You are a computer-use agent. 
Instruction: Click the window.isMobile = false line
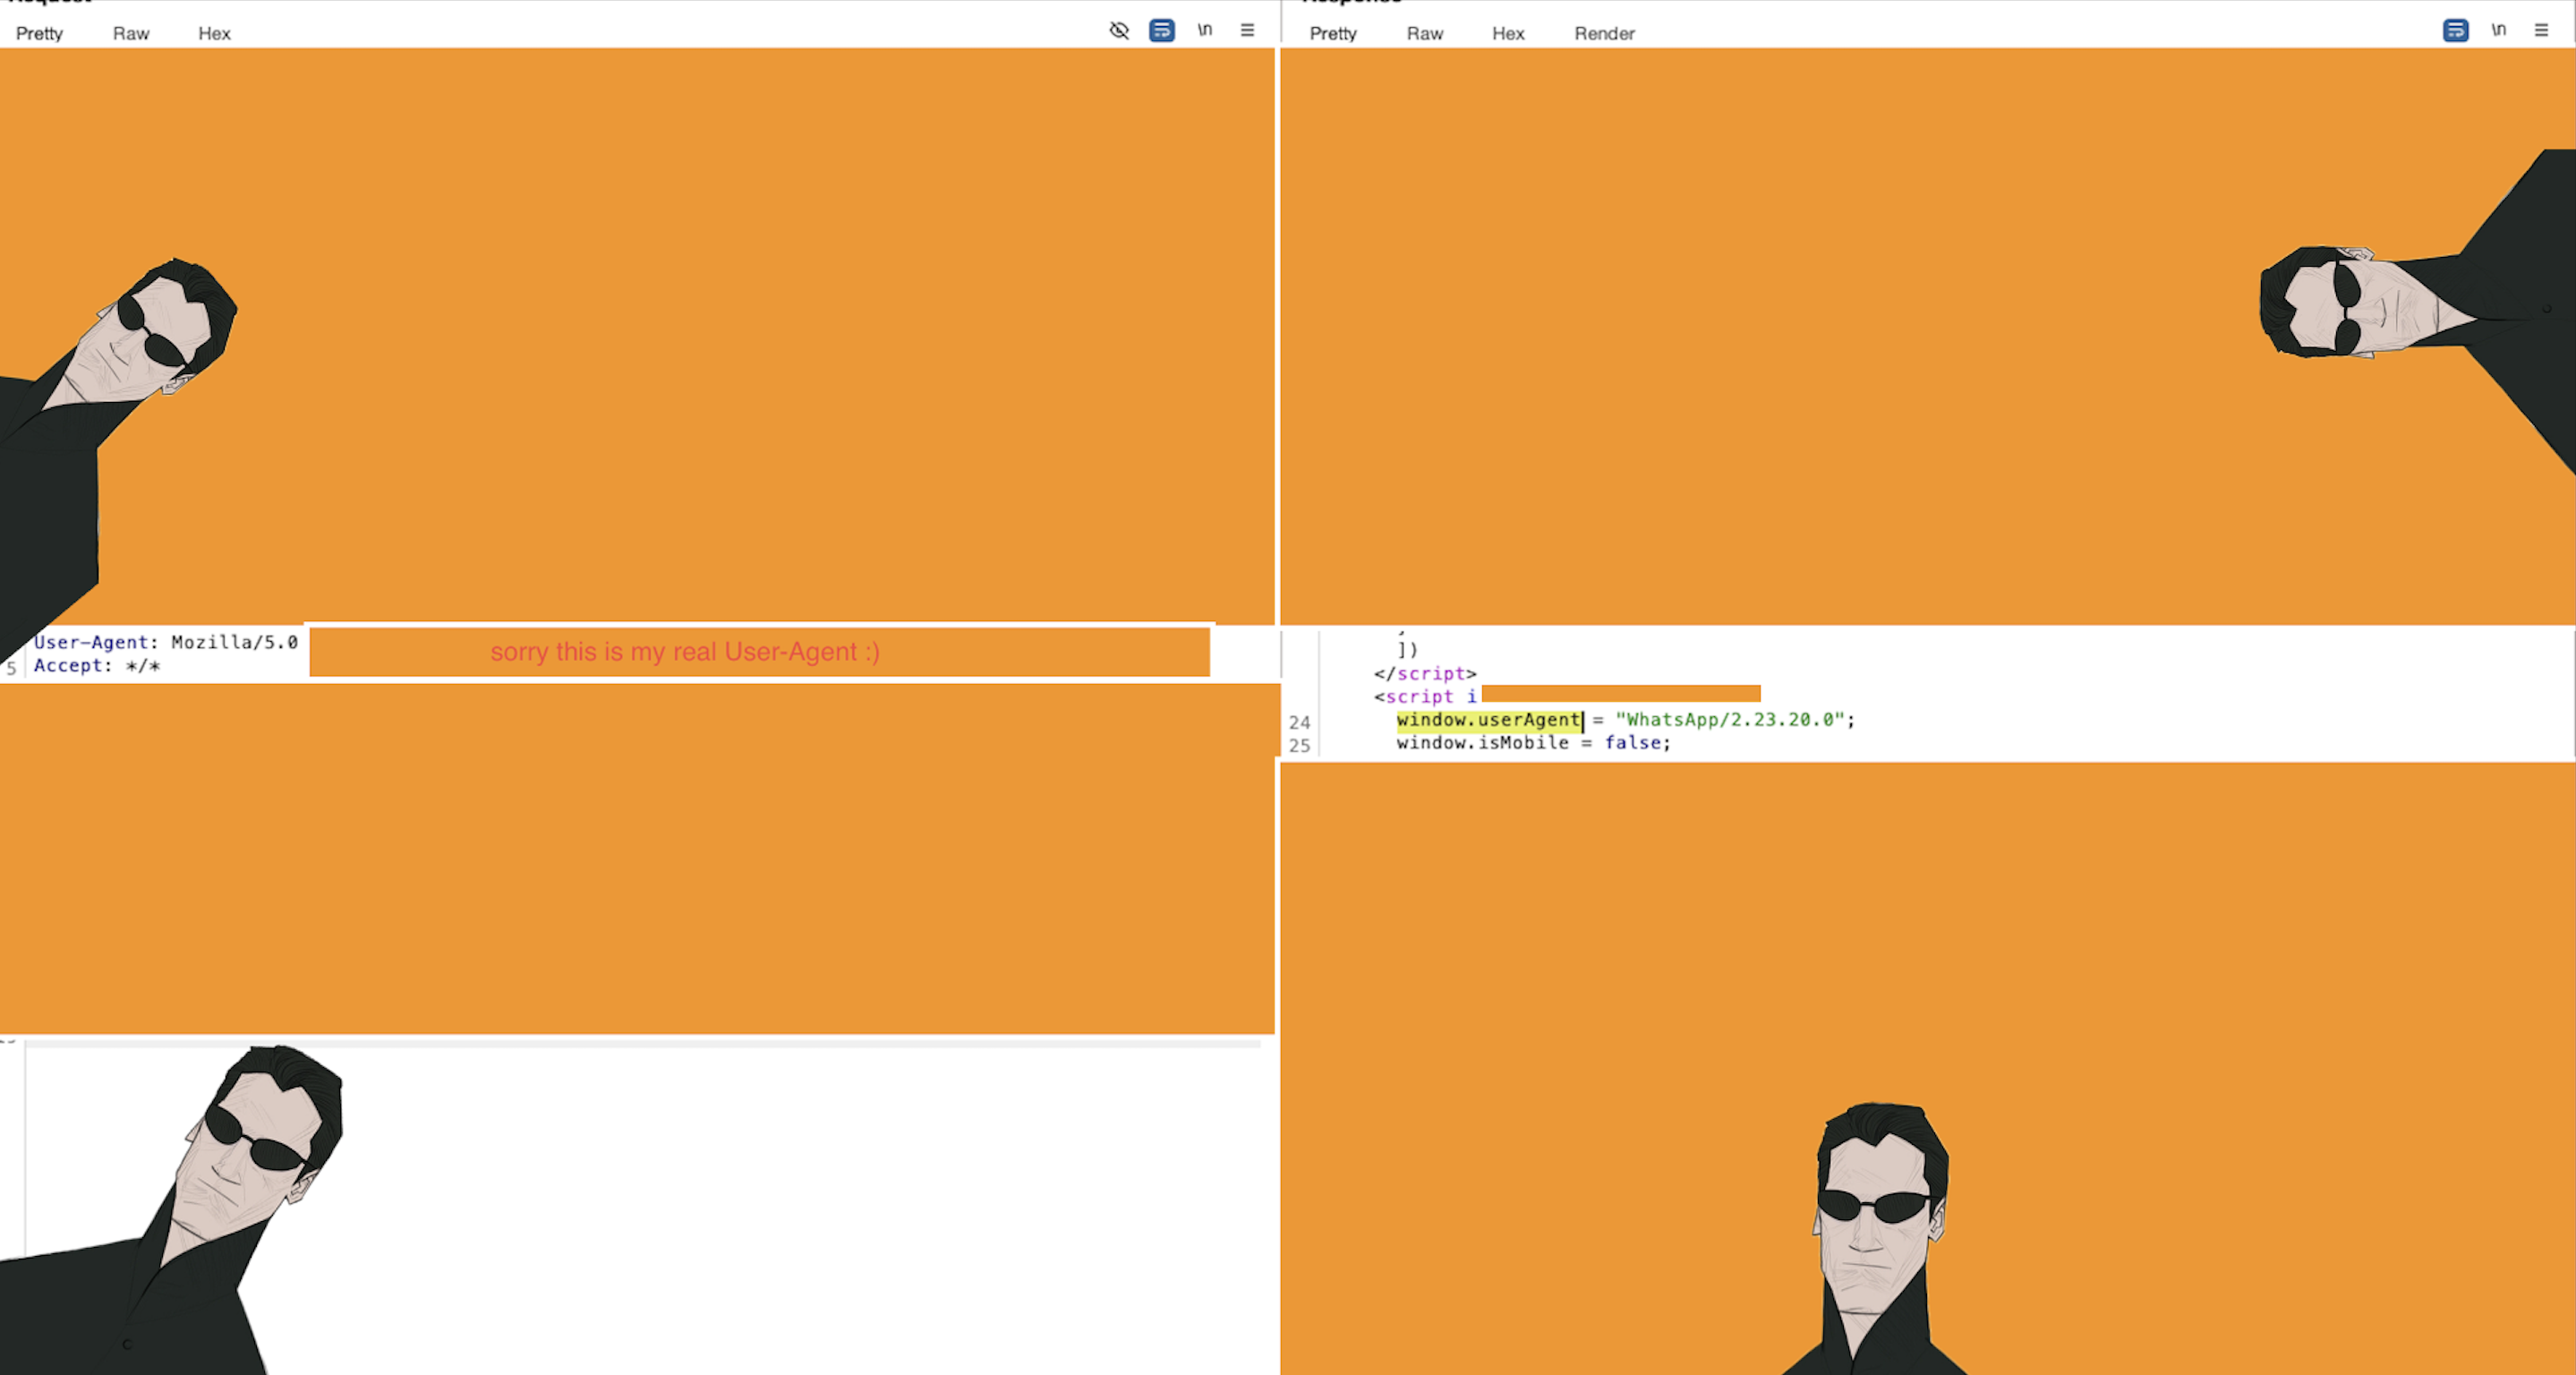tap(1533, 743)
